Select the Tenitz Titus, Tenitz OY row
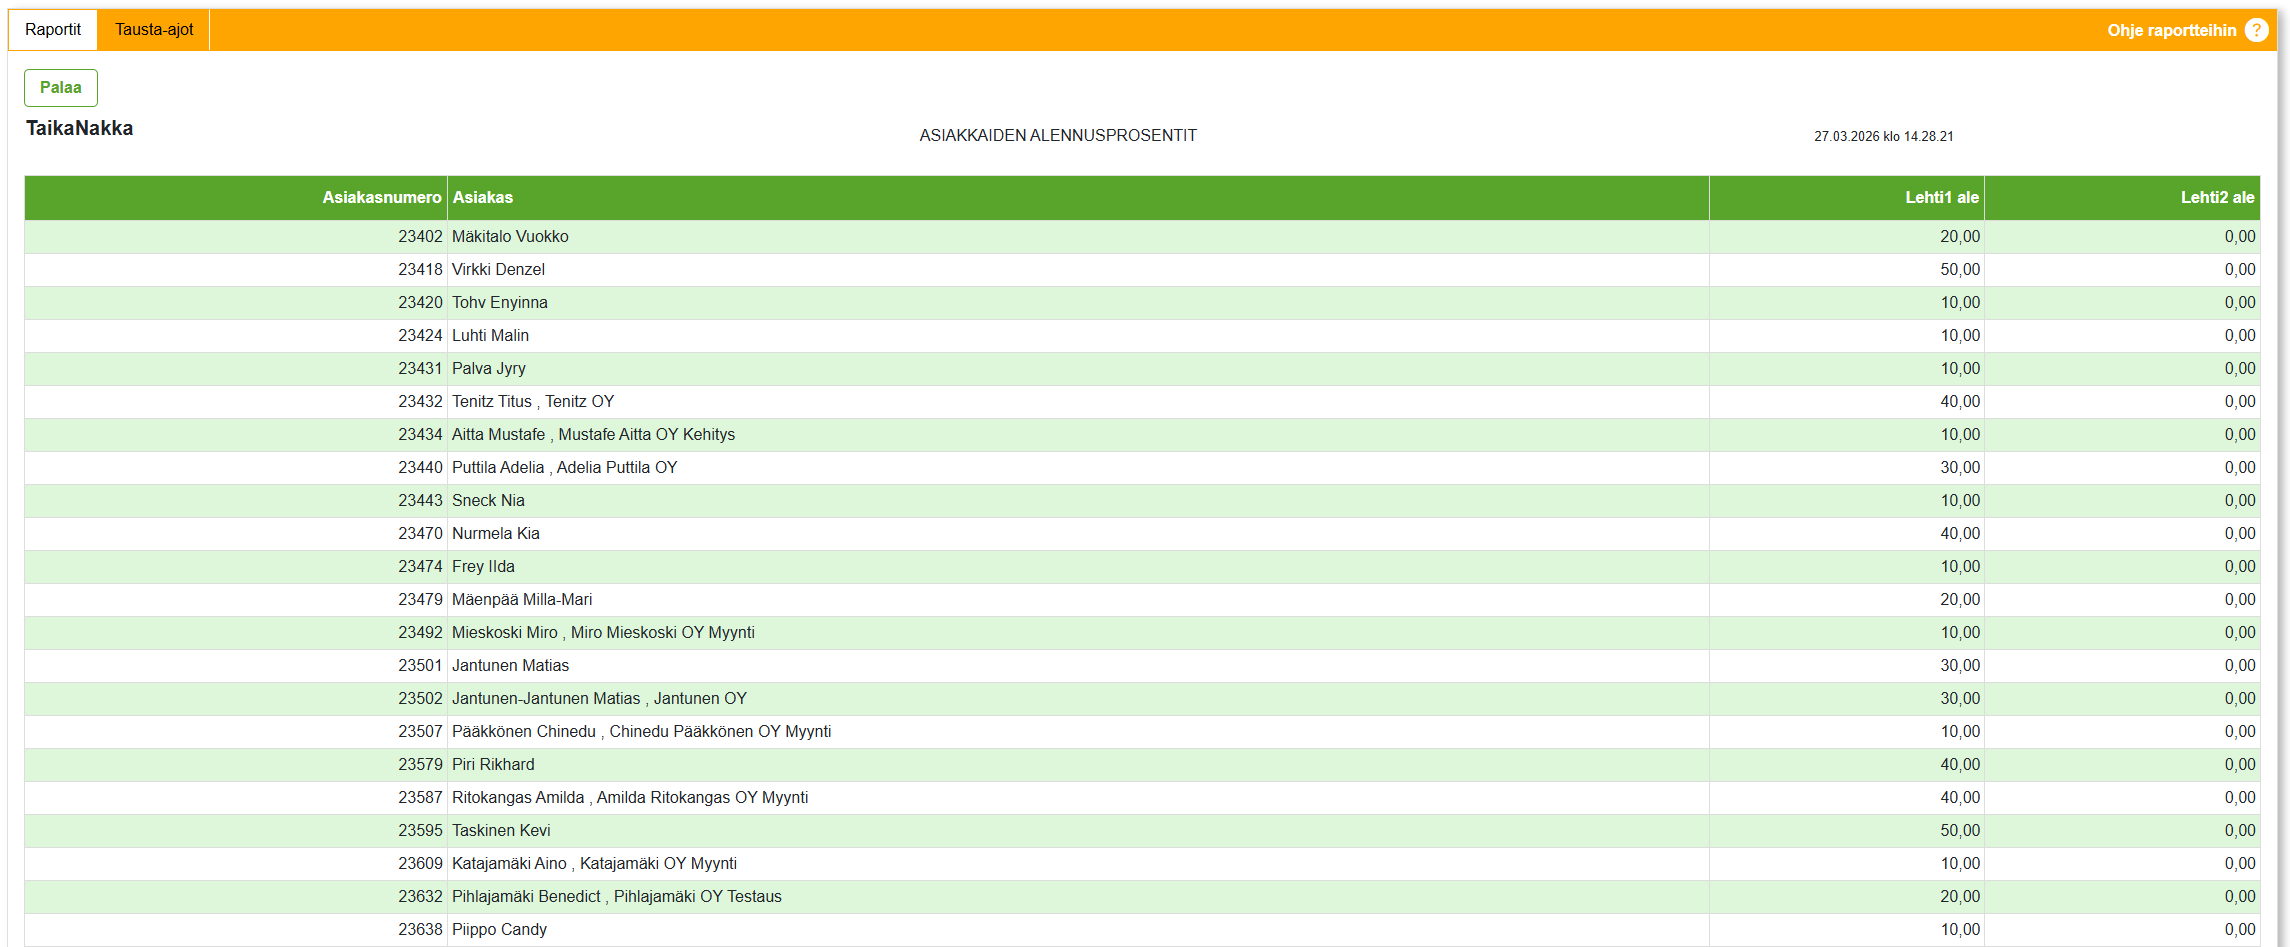This screenshot has width=2290, height=947. 532,402
